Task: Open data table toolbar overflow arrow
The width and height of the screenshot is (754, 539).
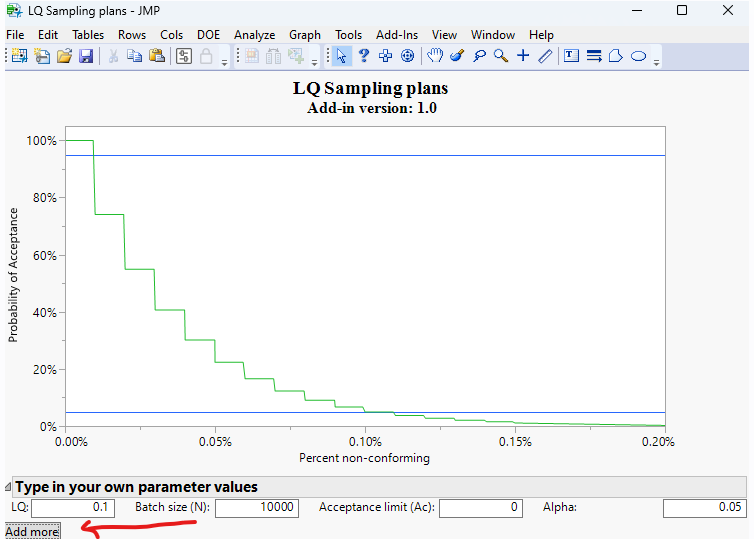Action: 314,63
